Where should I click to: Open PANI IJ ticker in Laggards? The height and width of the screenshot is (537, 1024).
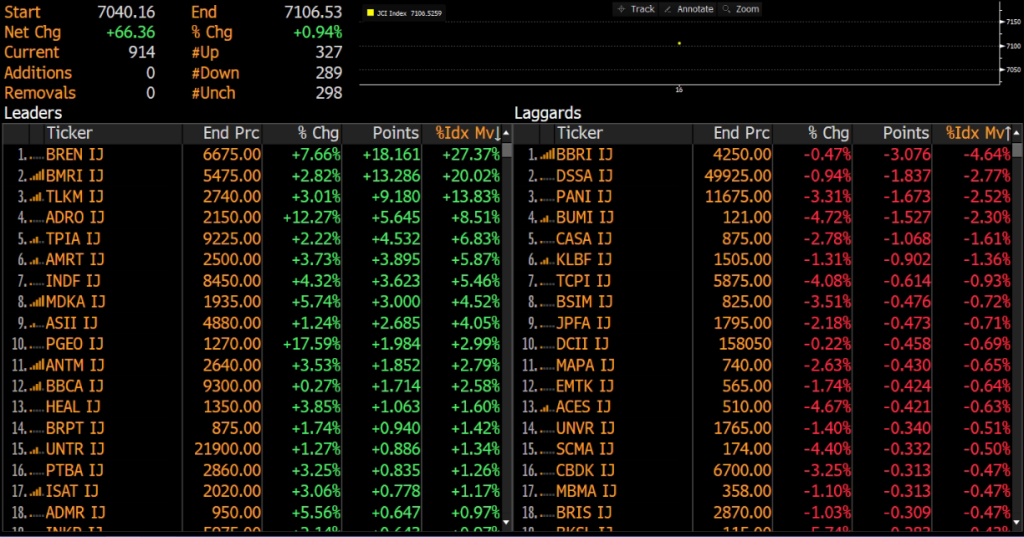coord(584,197)
